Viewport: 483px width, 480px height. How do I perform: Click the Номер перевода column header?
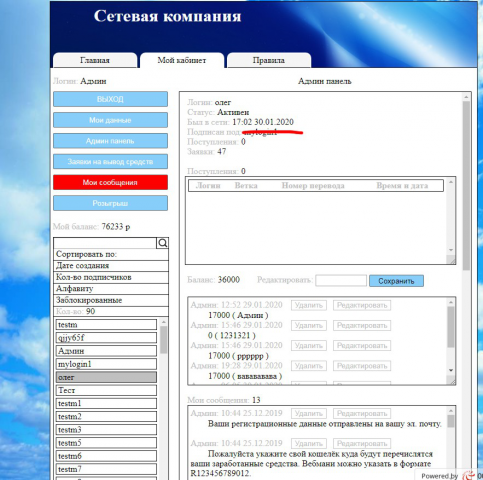313,186
